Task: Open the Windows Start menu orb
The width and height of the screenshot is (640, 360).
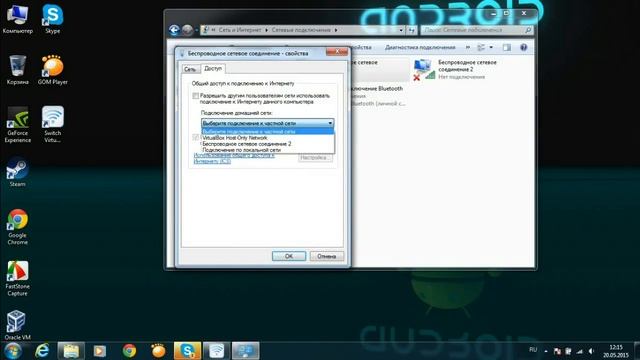Action: 13,351
